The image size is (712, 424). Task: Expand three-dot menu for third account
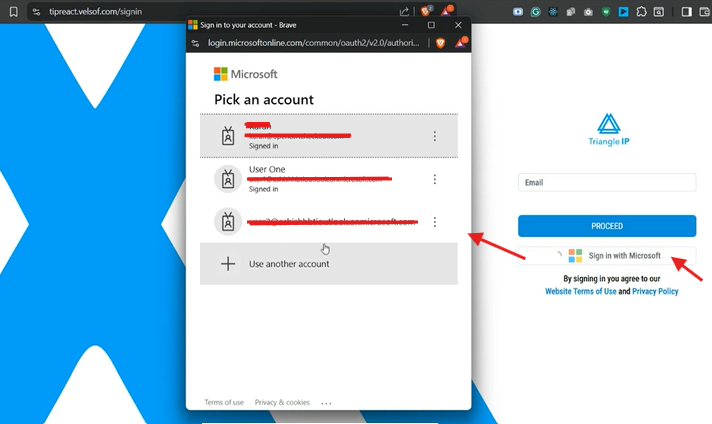coord(434,222)
